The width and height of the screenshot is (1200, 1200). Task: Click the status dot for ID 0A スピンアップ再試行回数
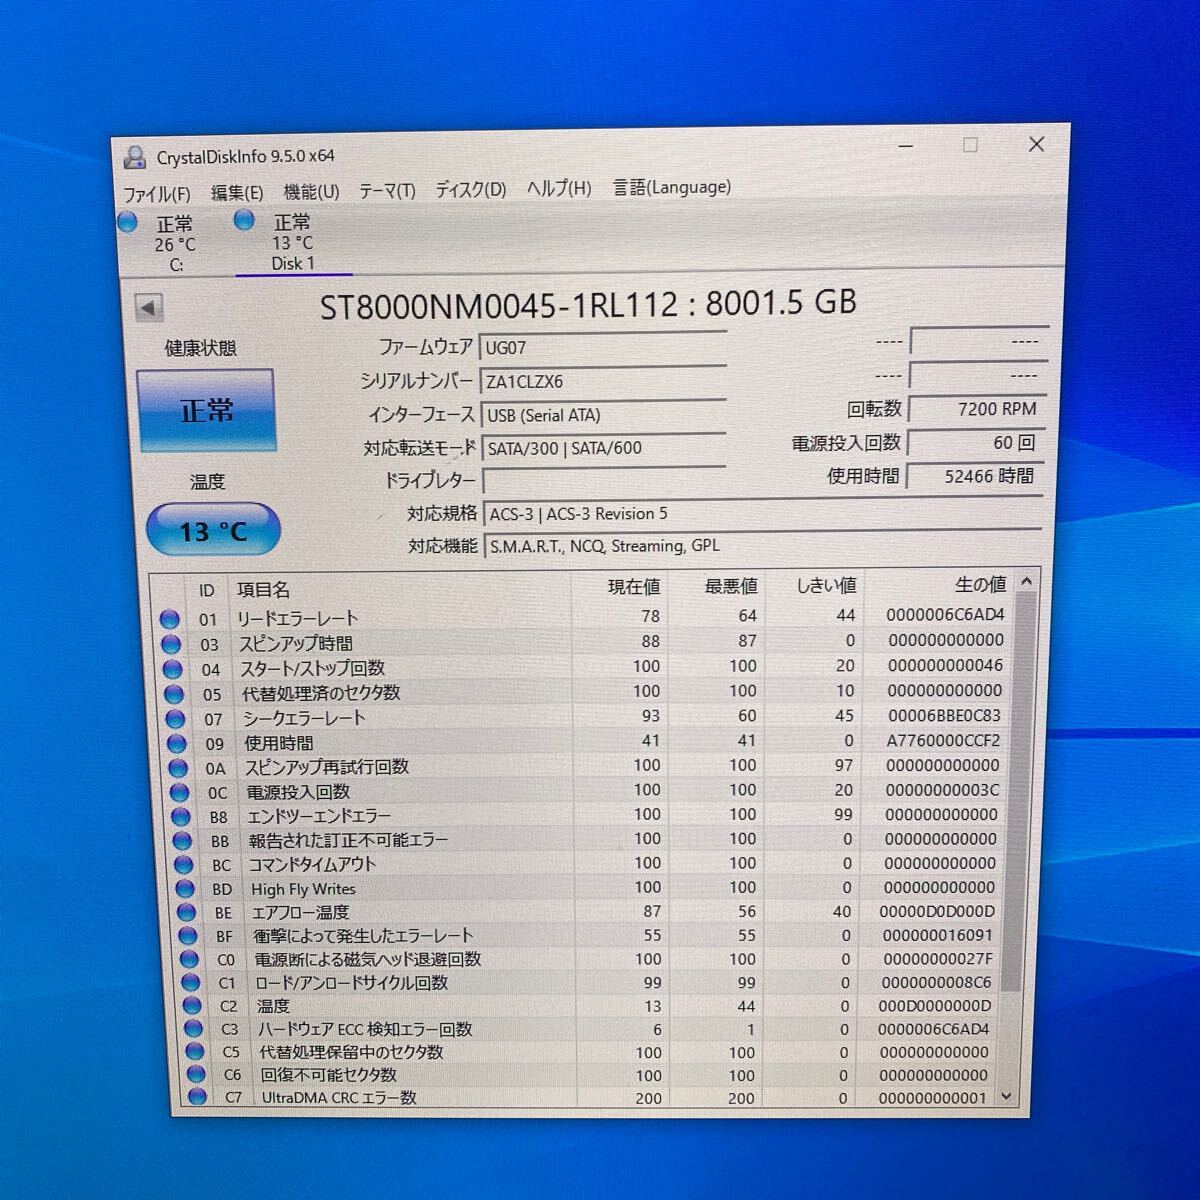178,769
